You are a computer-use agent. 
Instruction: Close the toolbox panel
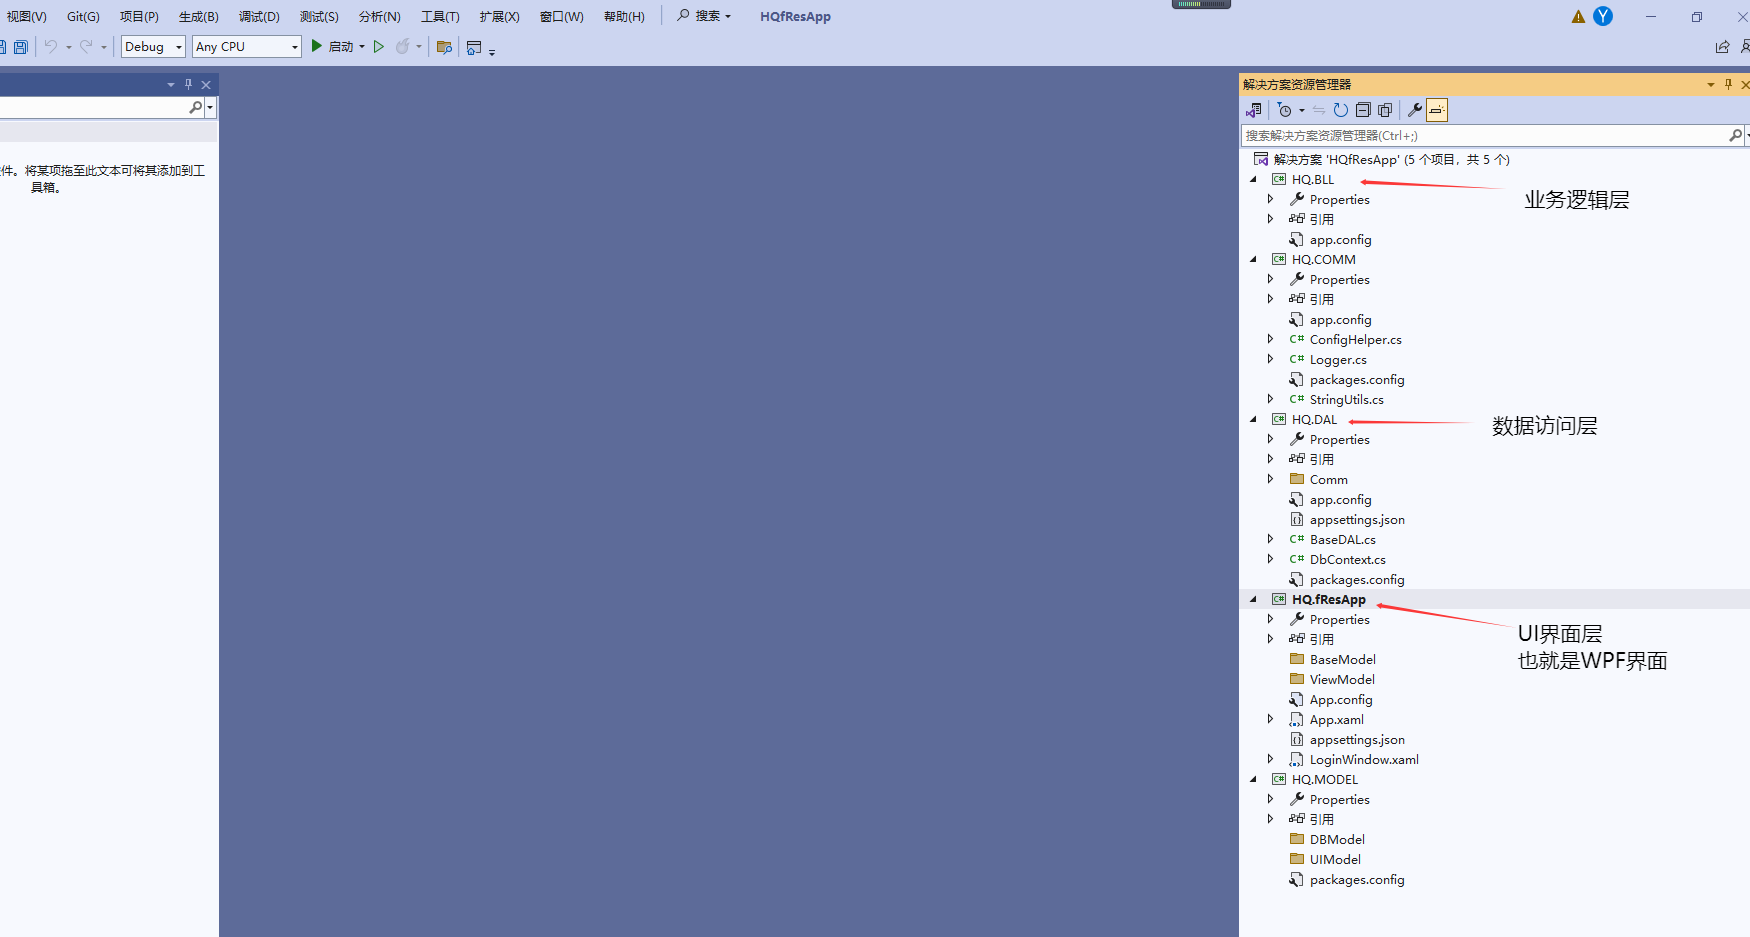coord(206,85)
